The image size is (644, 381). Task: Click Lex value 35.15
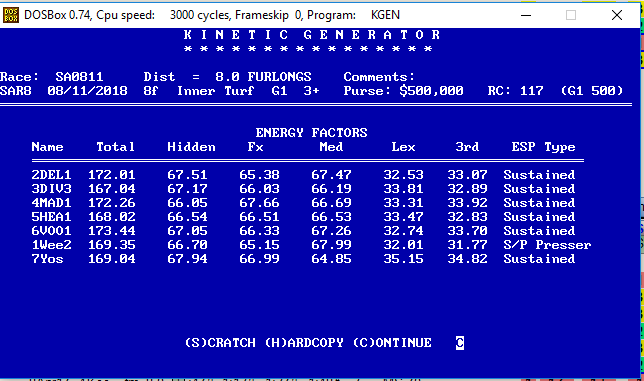403,259
